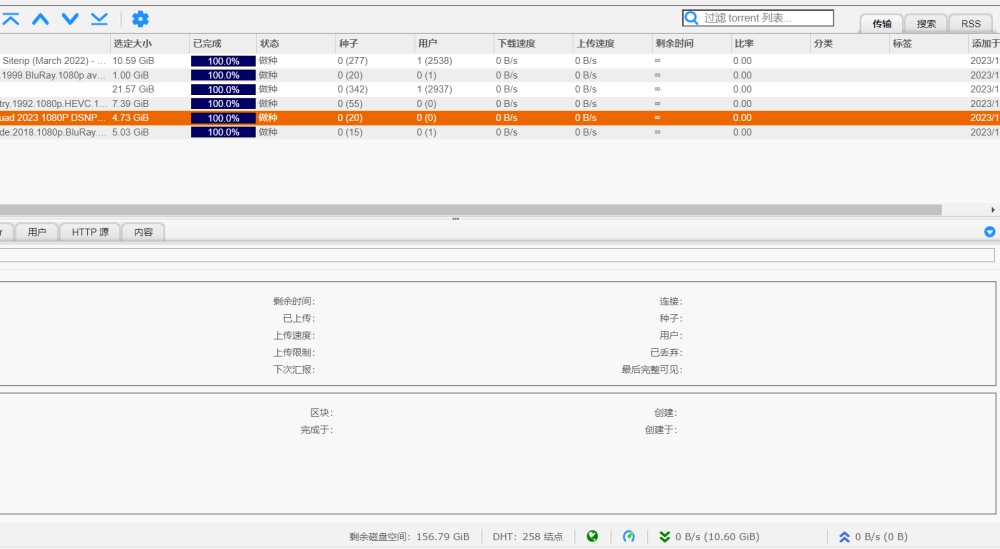Viewport: 1000px width, 549px height.
Task: Click the 下次汇报 label
Action: click(x=294, y=370)
